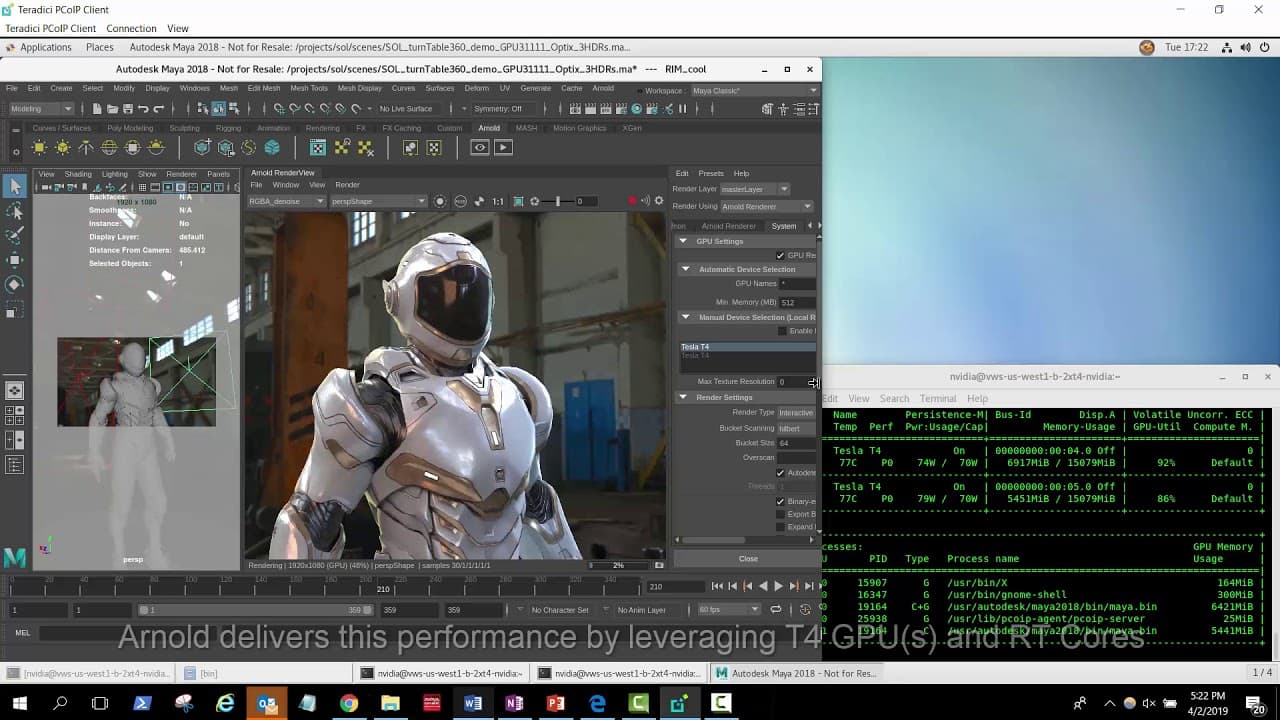Image resolution: width=1280 pixels, height=720 pixels.
Task: Open Terminal menu in nvidia terminal window
Action: [938, 398]
